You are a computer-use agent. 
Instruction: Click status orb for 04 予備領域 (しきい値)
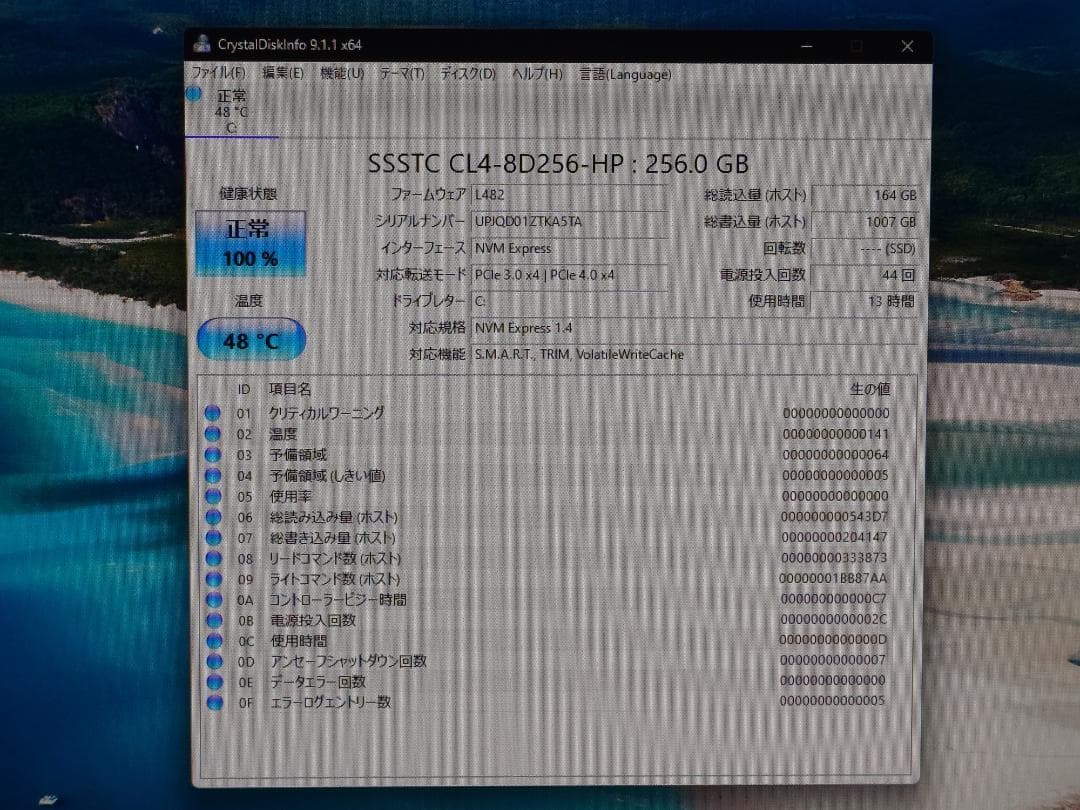(213, 475)
